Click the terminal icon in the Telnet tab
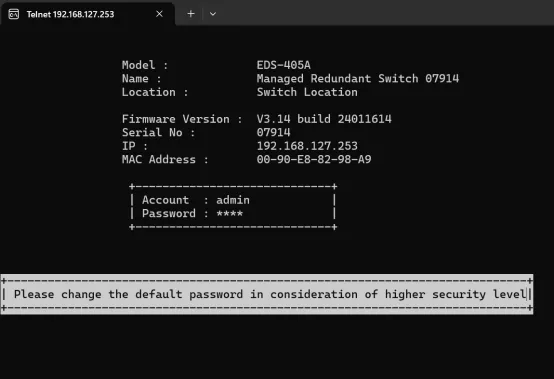 [14, 14]
